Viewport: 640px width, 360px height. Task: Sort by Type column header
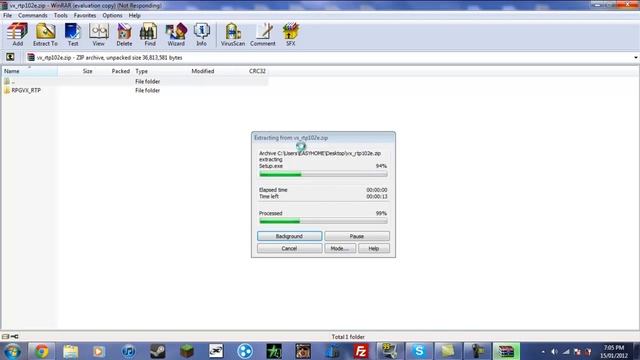[142, 71]
